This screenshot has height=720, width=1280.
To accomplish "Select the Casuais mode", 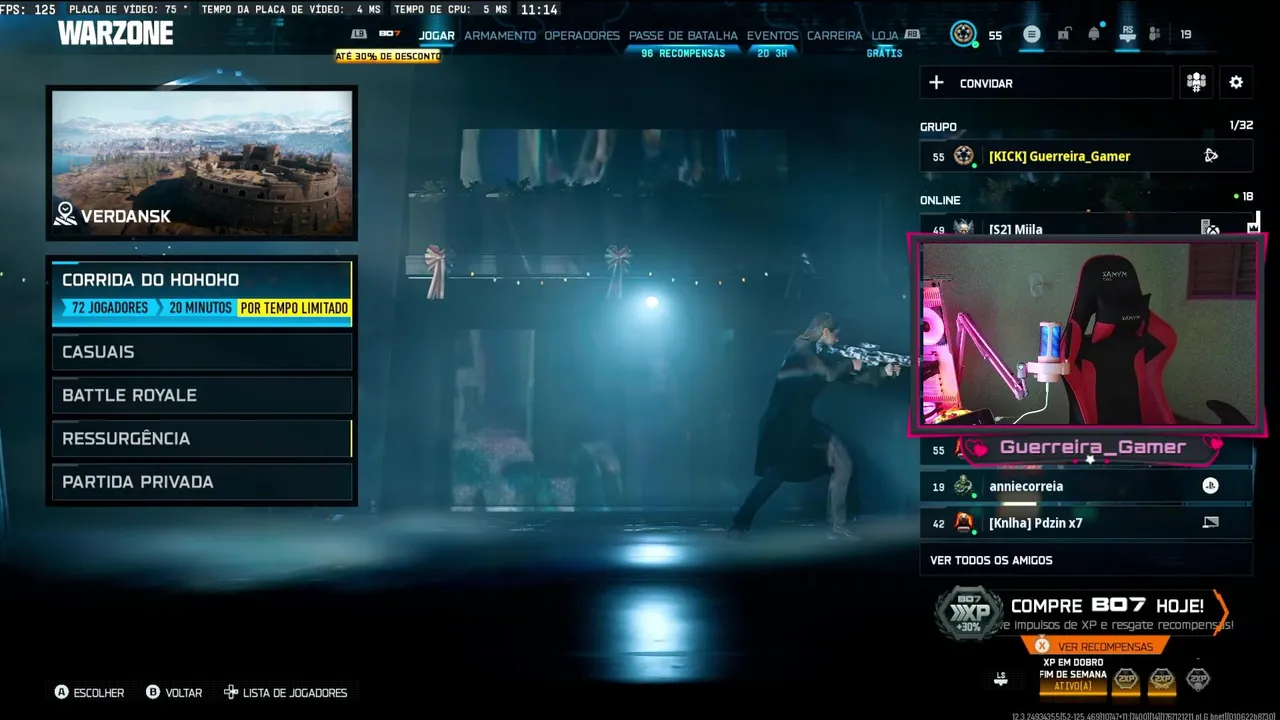I will 202,352.
